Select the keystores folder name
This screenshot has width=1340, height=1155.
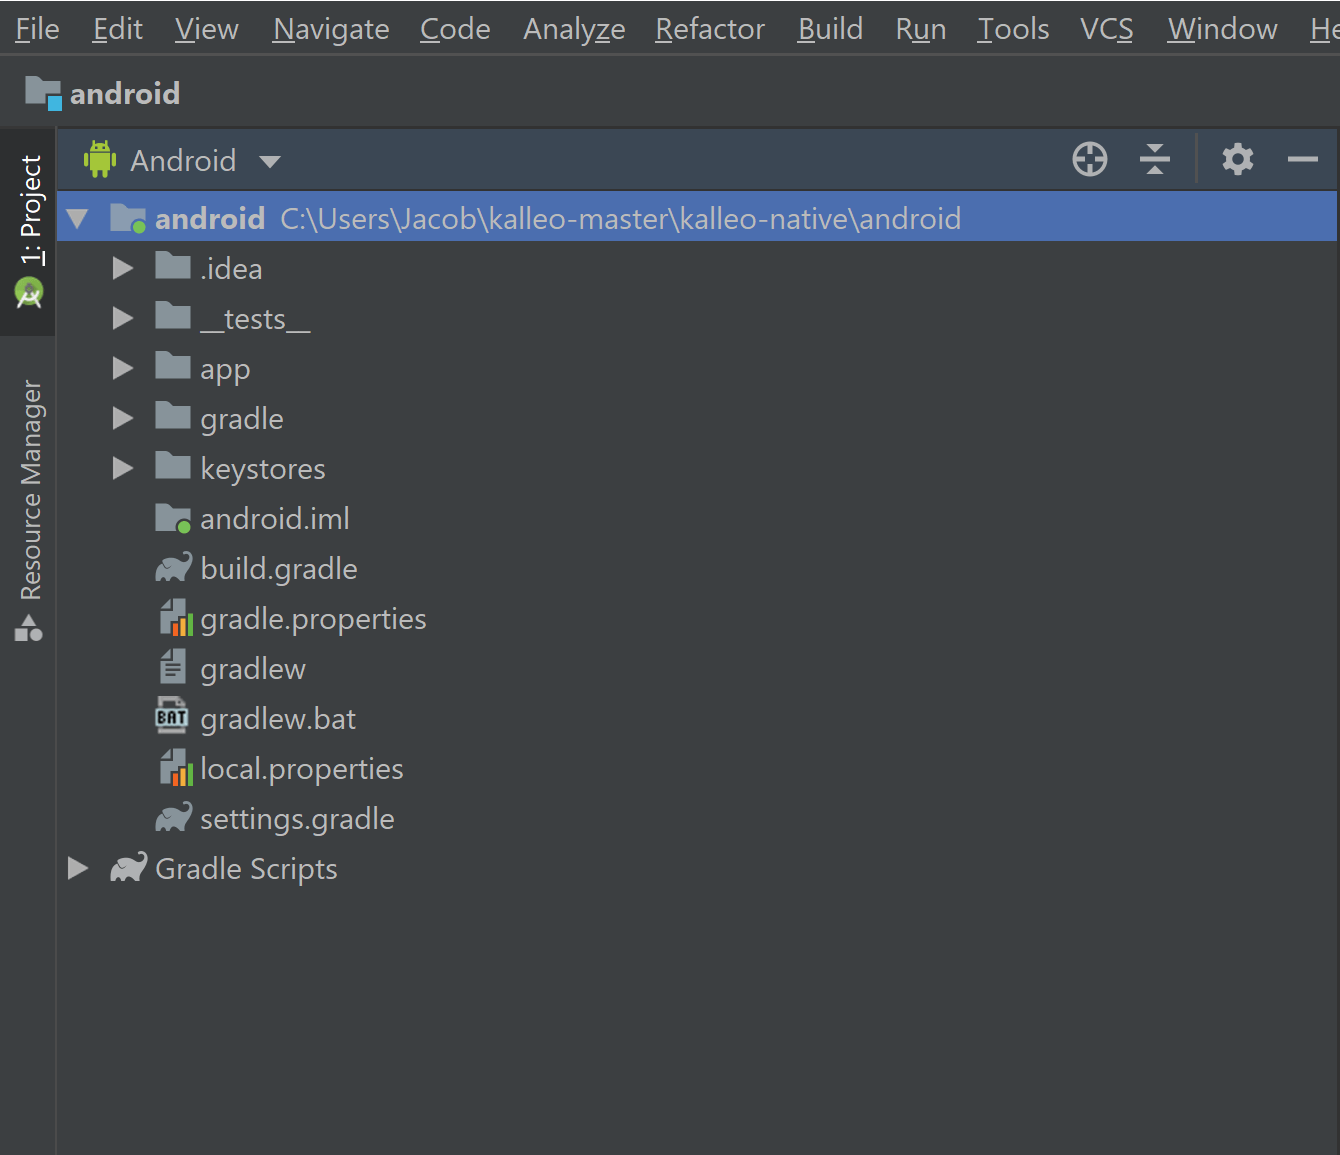(x=263, y=468)
